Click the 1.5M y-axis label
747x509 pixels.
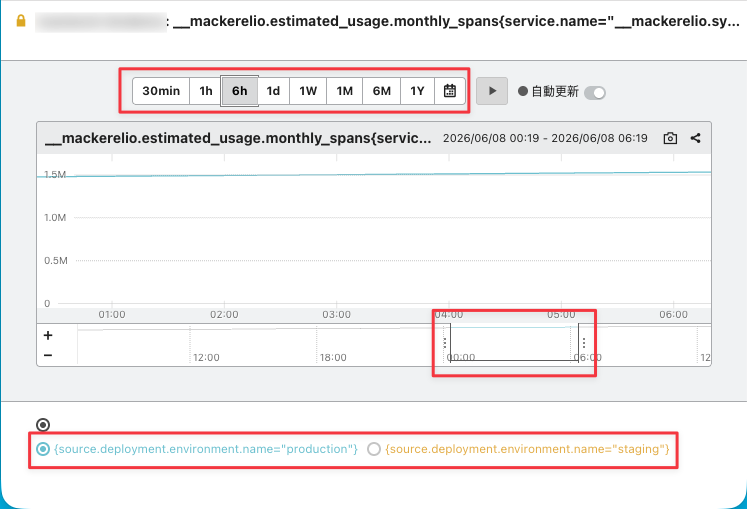coord(55,174)
